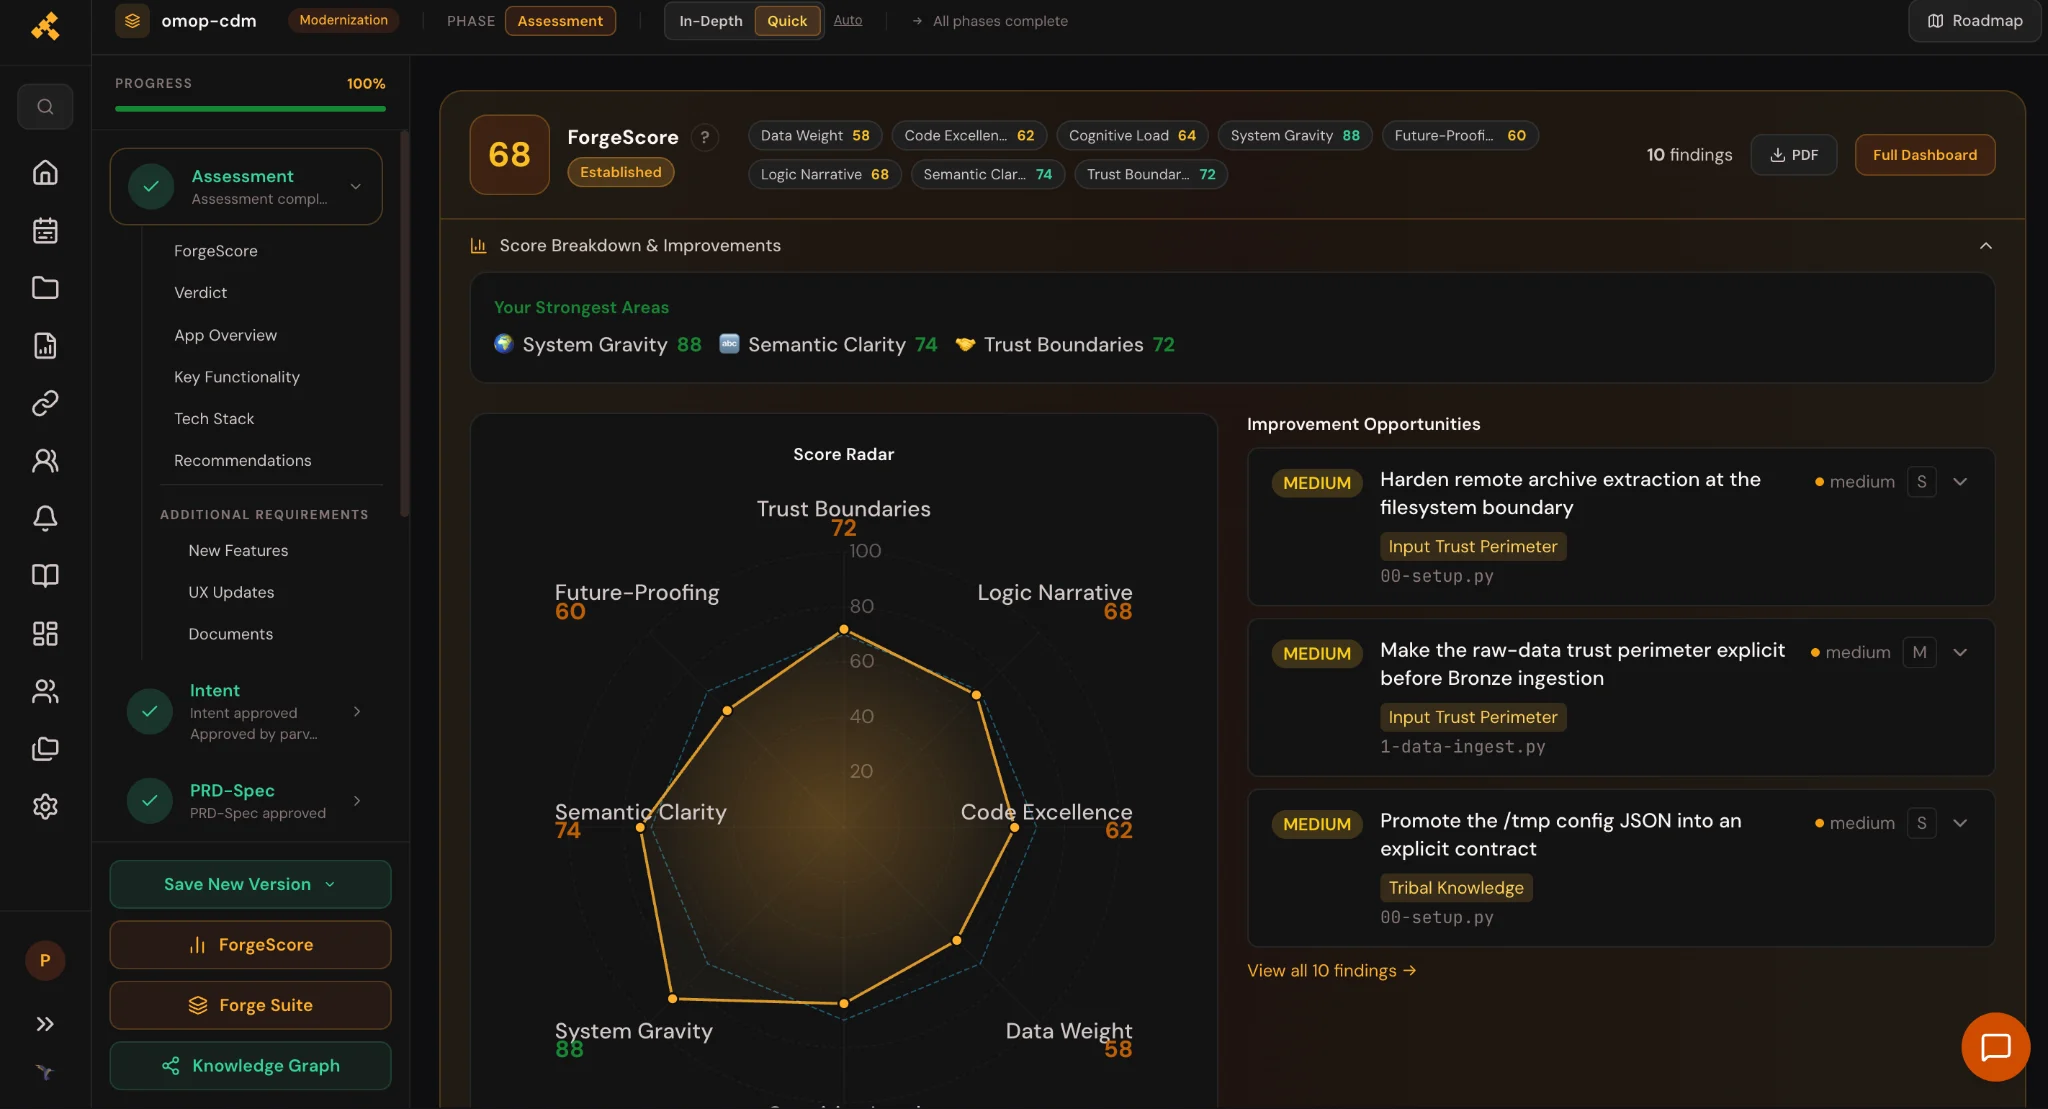Viewport: 2048px width, 1109px height.
Task: Click the app logo icon
Action: click(45, 26)
